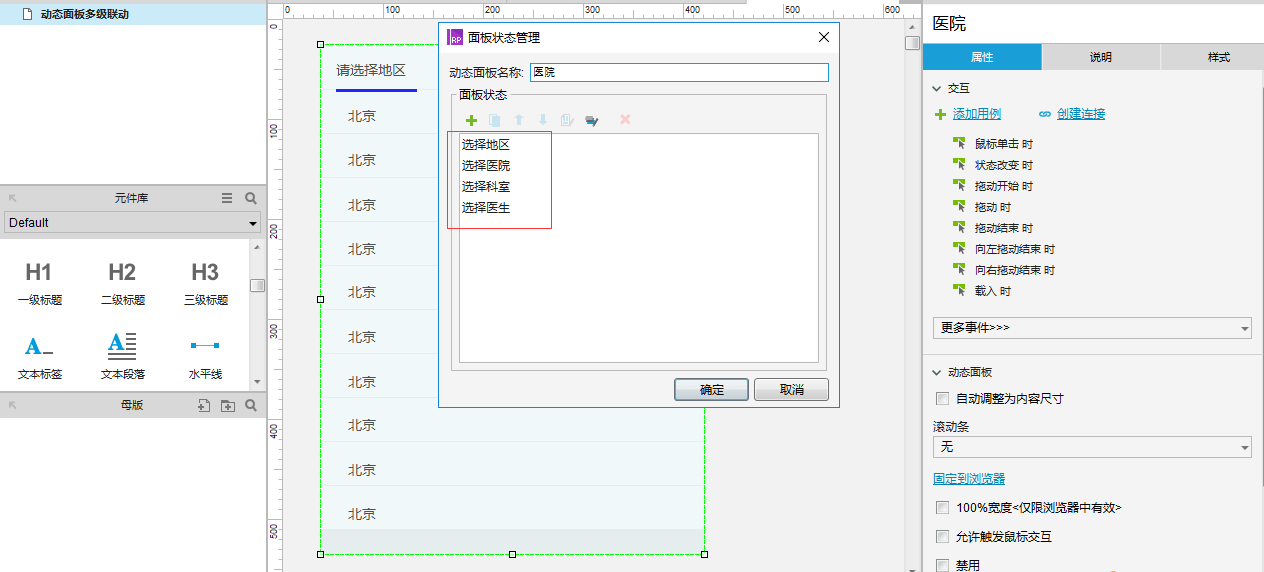This screenshot has height=572, width=1264.
Task: Select the 载入 时 event
Action: pyautogui.click(x=993, y=291)
